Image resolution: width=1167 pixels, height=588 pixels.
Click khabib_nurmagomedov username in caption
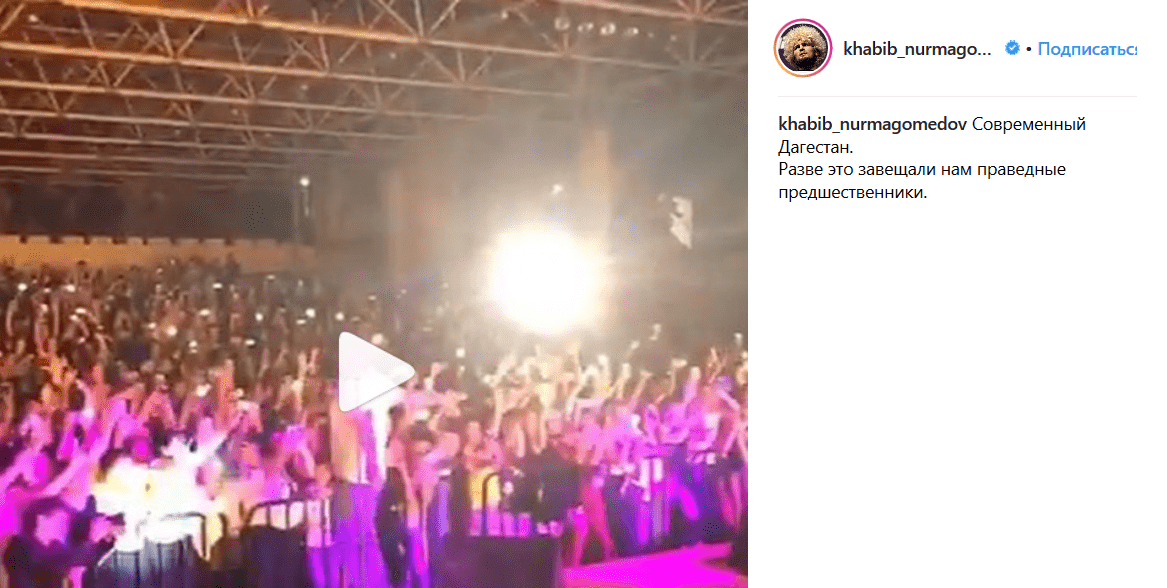[872, 124]
